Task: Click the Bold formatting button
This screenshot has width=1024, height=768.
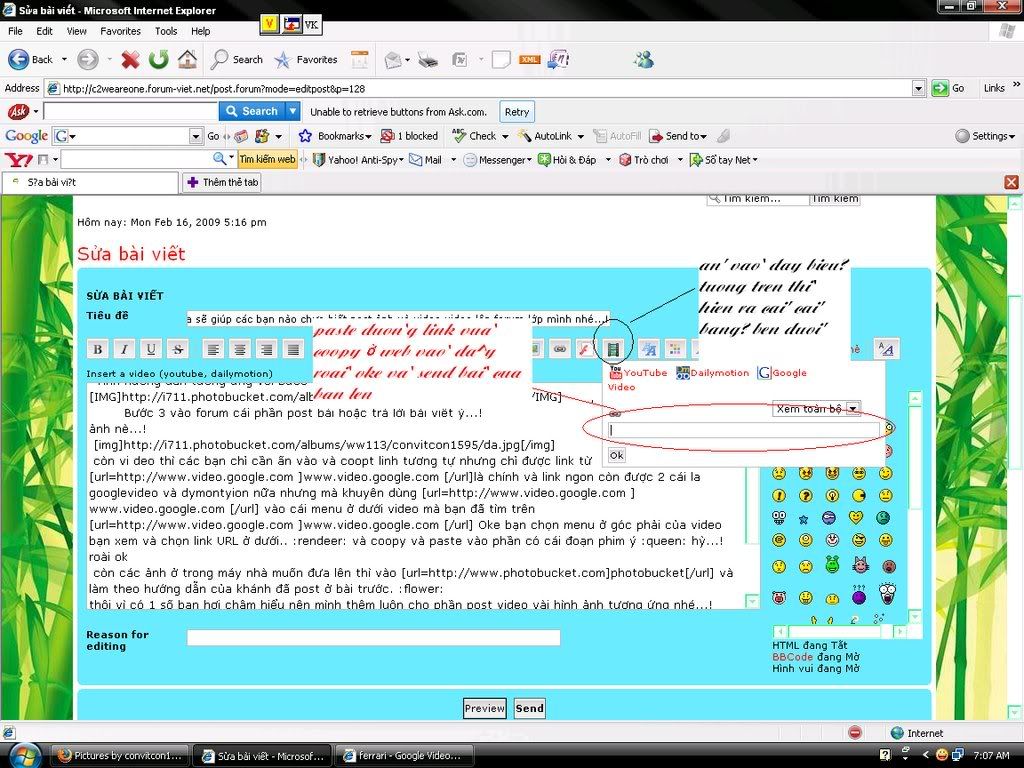Action: click(98, 349)
